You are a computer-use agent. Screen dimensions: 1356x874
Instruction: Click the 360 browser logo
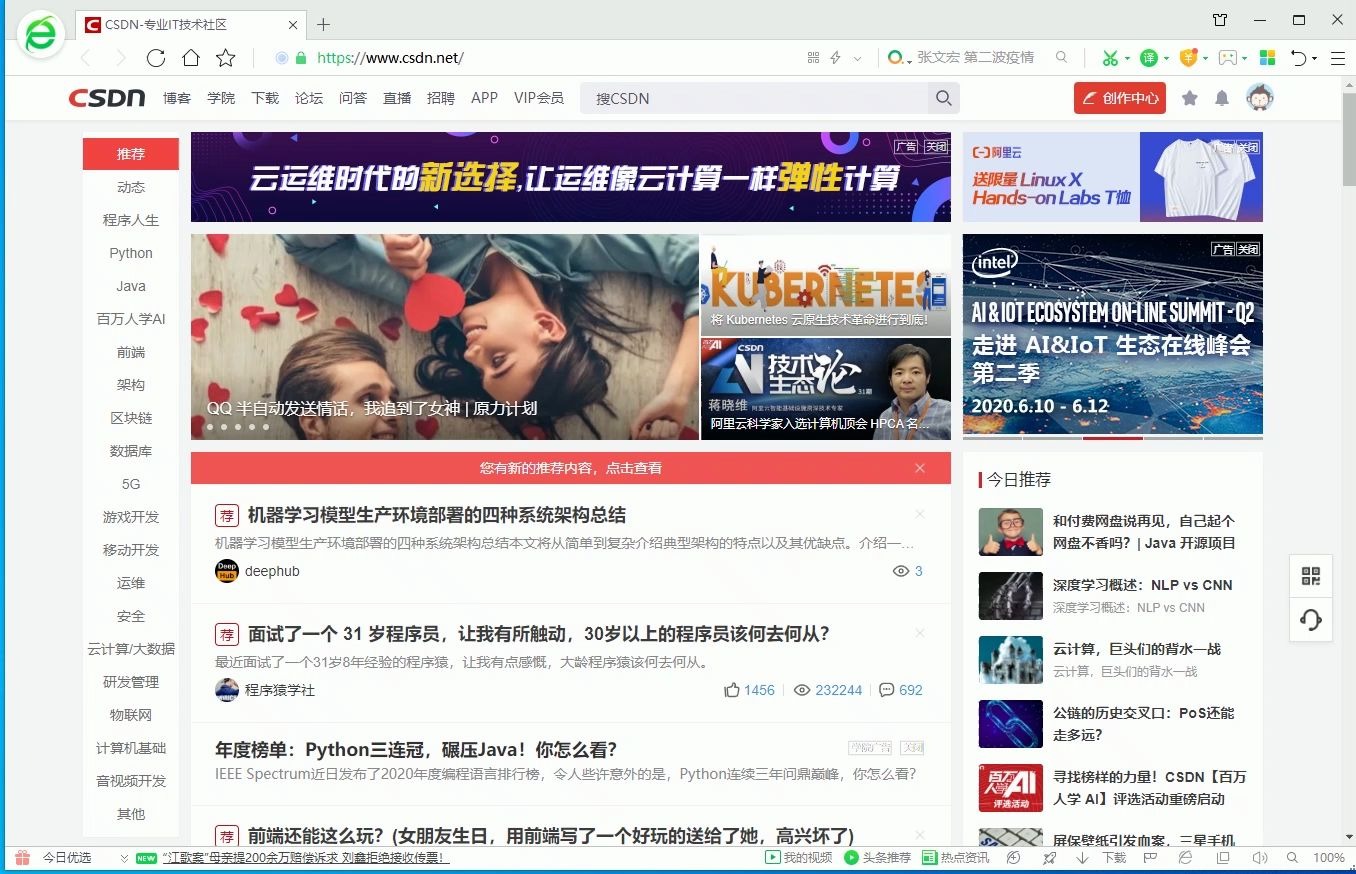[41, 35]
